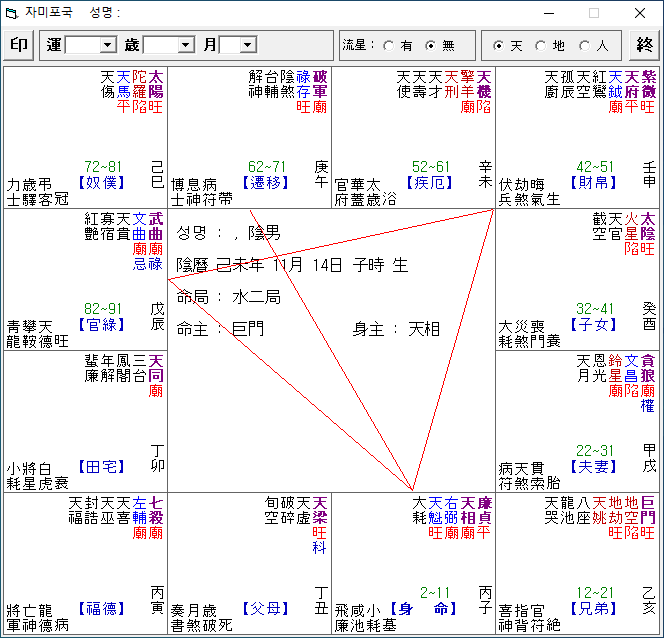This screenshot has height=638, width=664.
Task: Click the 42~51 age range
Action: coord(595,167)
